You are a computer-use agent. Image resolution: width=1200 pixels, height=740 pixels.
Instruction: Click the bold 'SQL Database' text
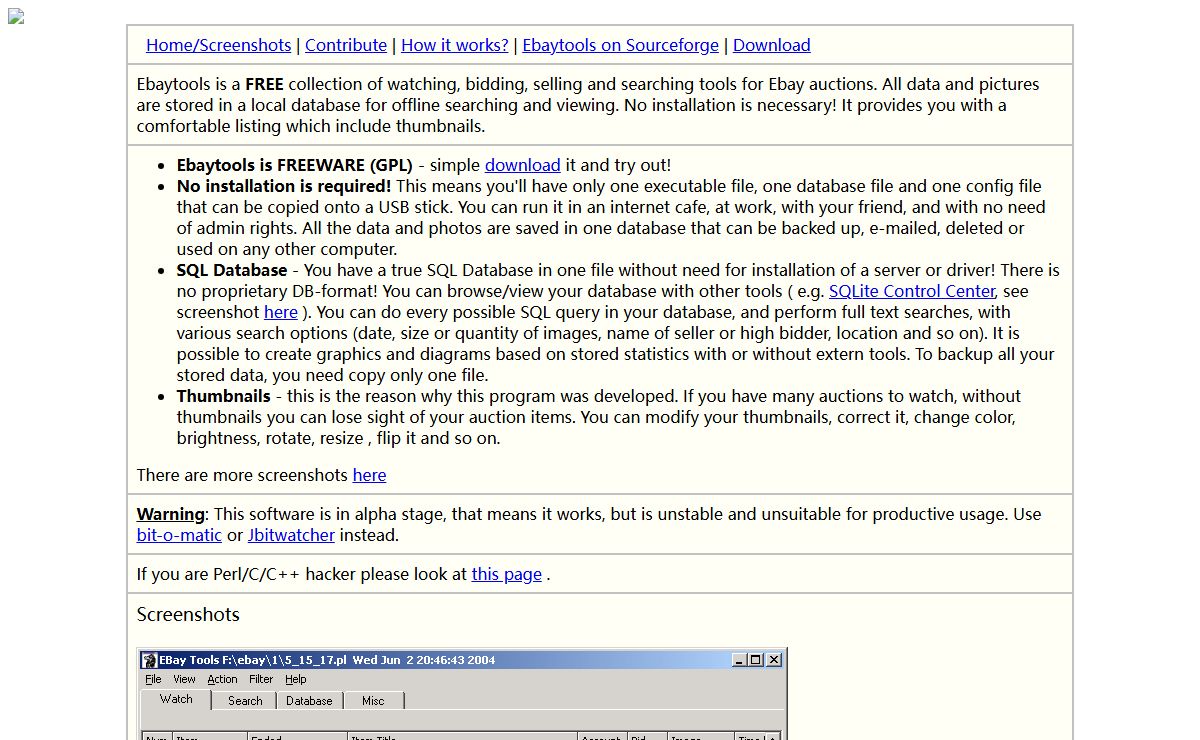(x=232, y=270)
